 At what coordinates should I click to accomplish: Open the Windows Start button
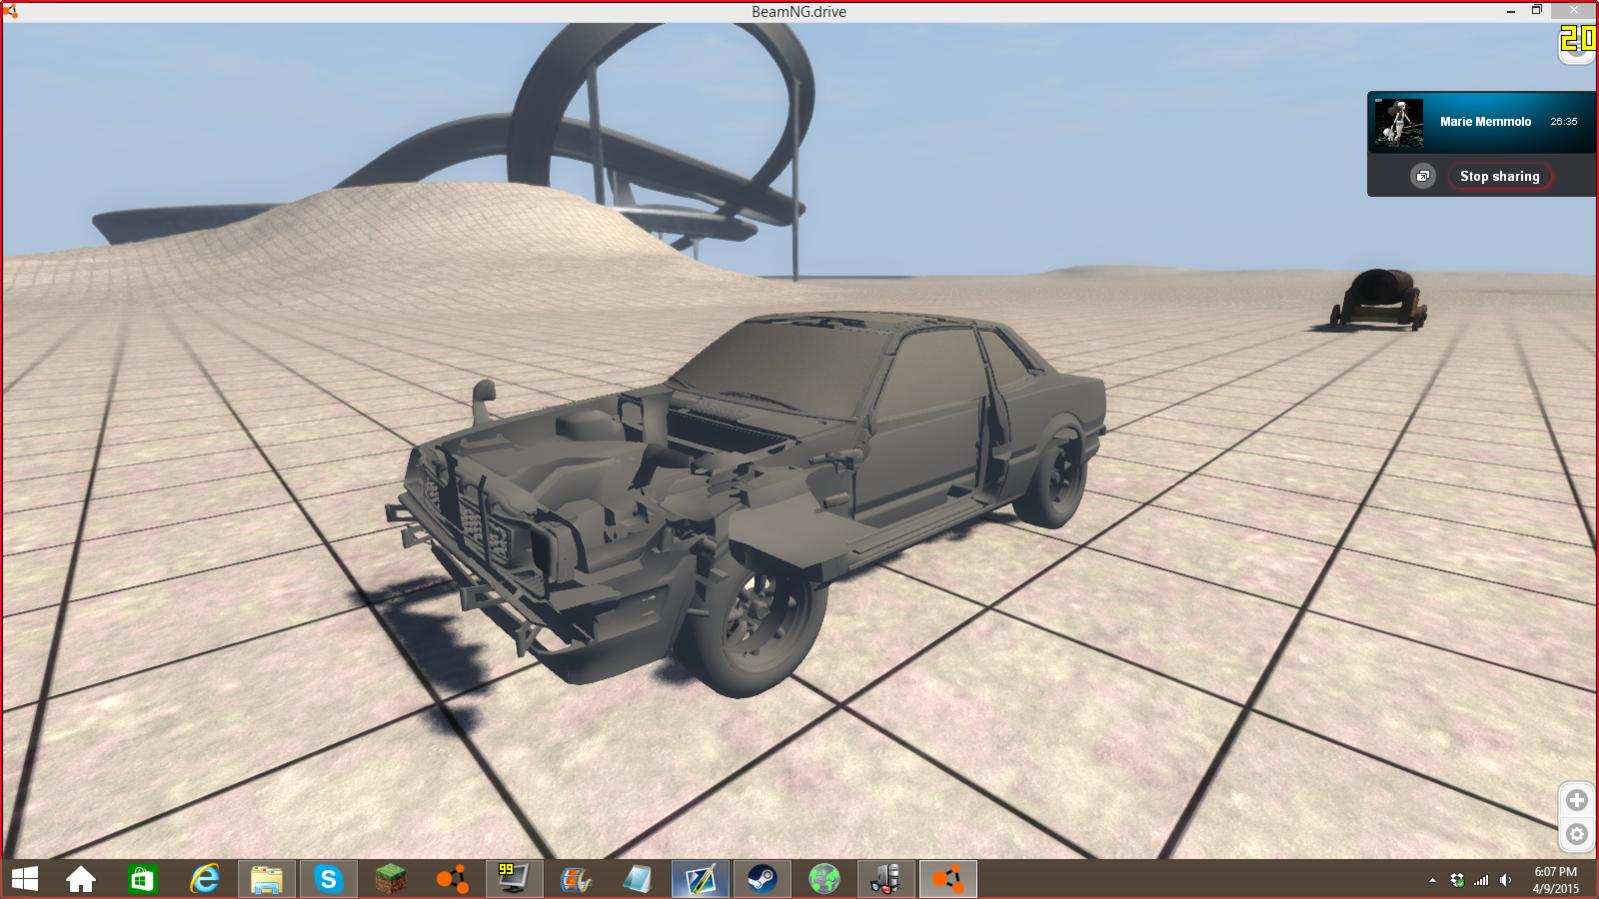click(x=24, y=879)
